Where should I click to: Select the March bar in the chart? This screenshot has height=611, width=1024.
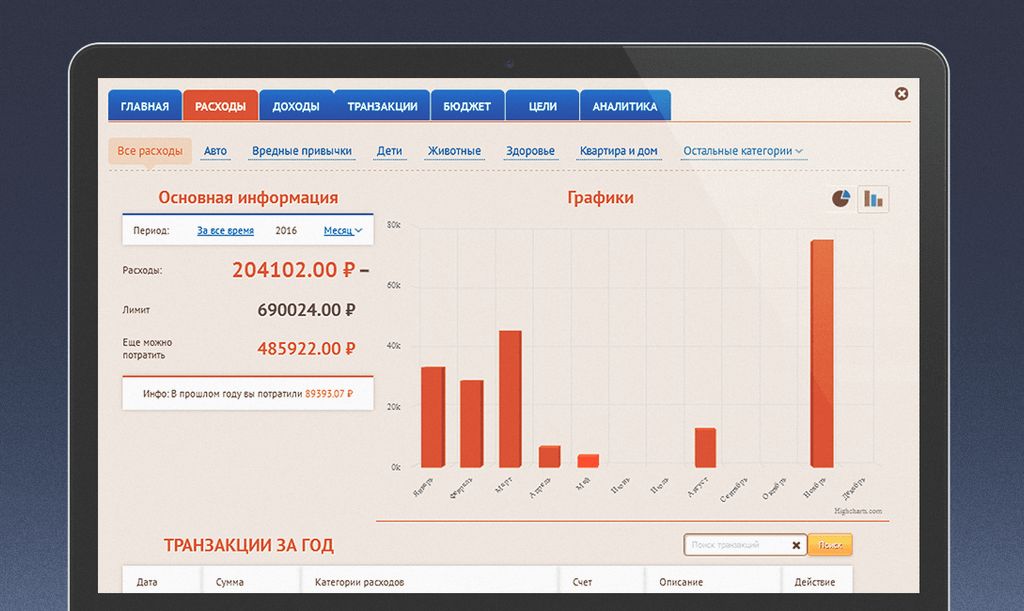(x=510, y=399)
